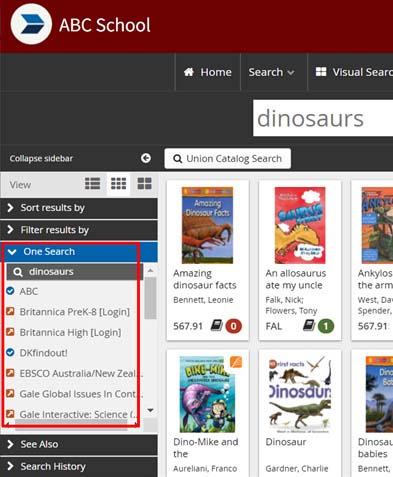Click the Collapse sidebar label
Image resolution: width=393 pixels, height=477 pixels.
pyautogui.click(x=41, y=158)
